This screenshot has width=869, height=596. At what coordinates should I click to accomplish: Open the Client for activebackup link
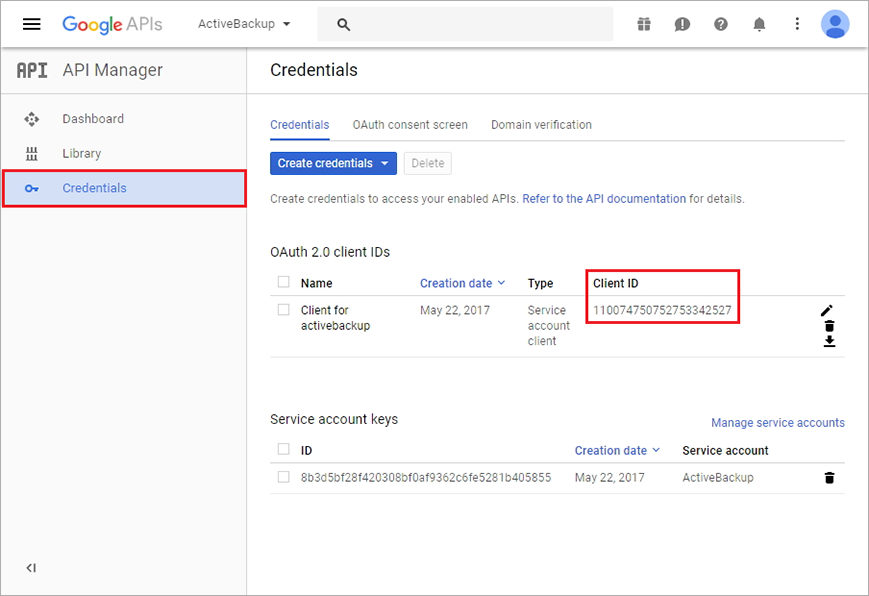[335, 318]
